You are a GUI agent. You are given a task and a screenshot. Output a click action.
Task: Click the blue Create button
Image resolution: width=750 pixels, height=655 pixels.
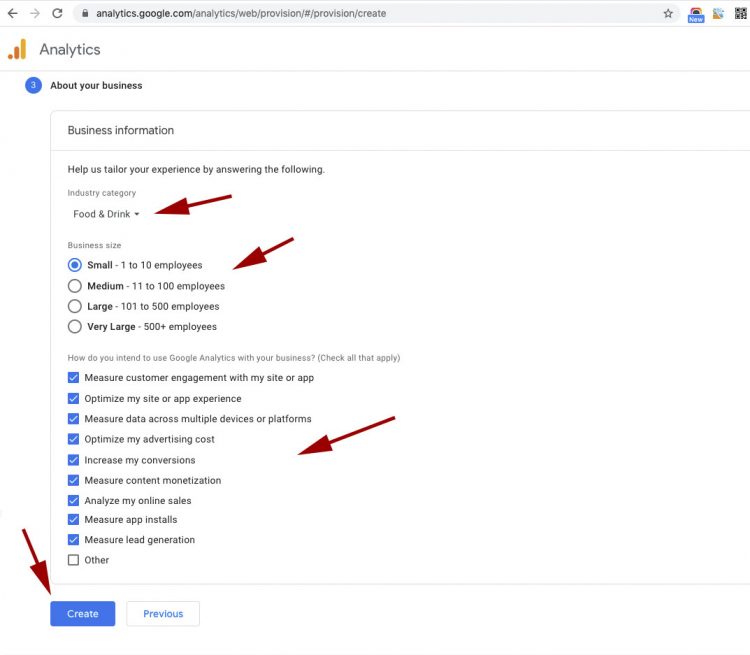click(83, 614)
